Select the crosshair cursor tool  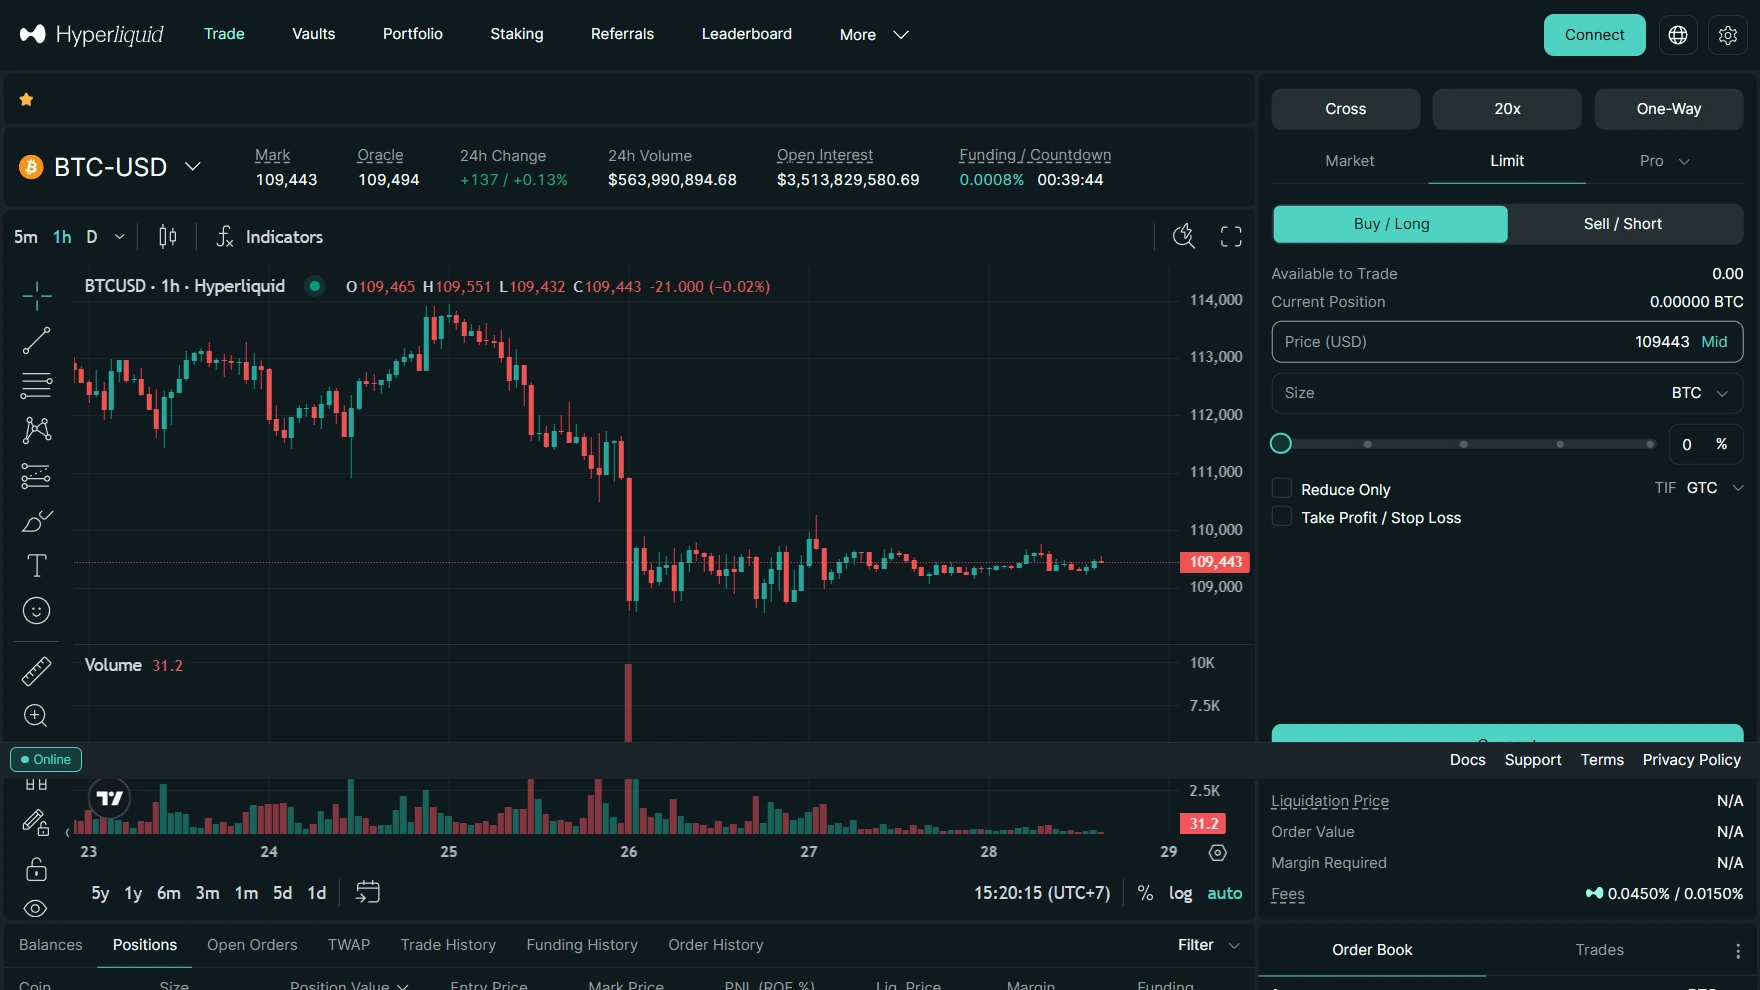(37, 295)
